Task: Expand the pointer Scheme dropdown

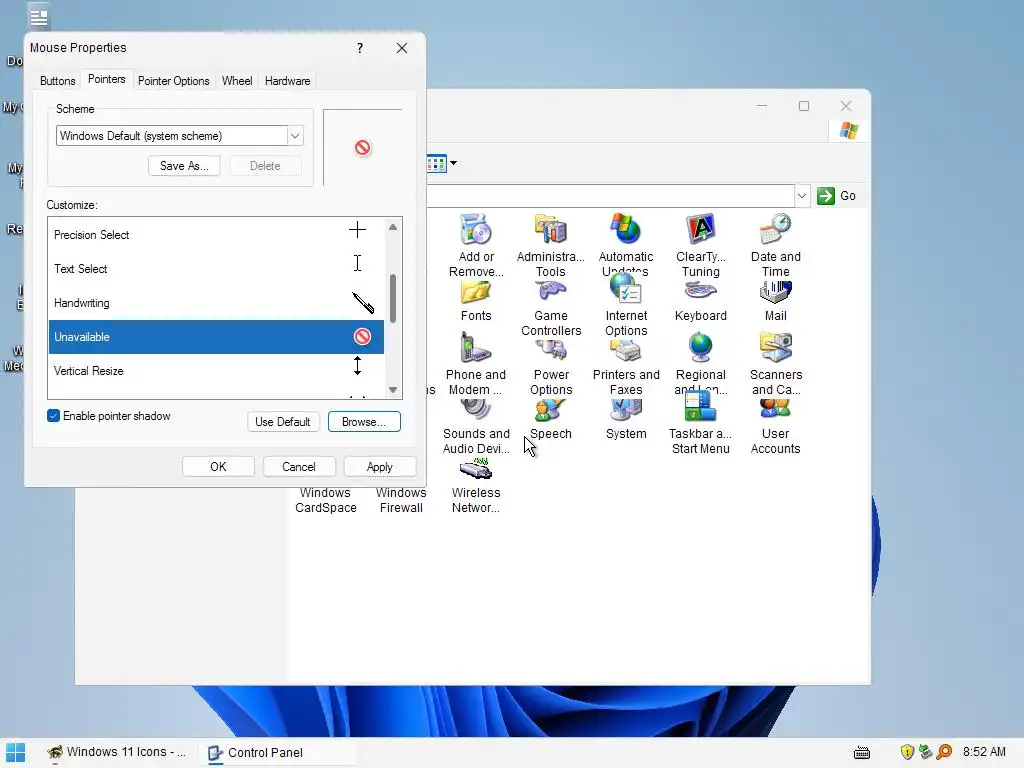Action: [295, 136]
